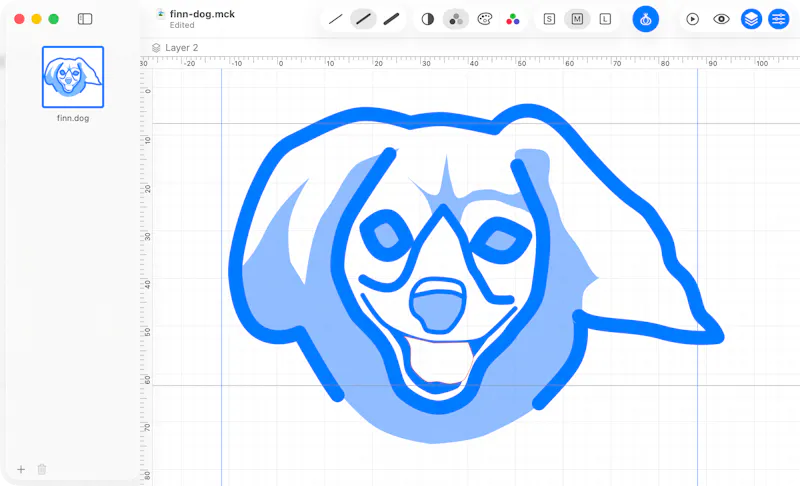The height and width of the screenshot is (486, 800).
Task: Select the thin line weight tool
Action: coord(335,19)
